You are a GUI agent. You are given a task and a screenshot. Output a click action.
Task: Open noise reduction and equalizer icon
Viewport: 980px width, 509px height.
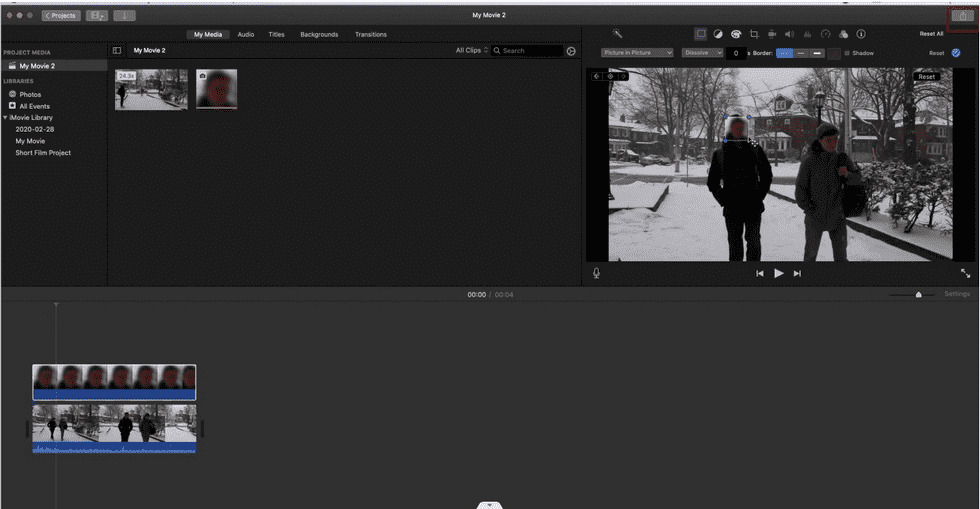click(x=807, y=34)
